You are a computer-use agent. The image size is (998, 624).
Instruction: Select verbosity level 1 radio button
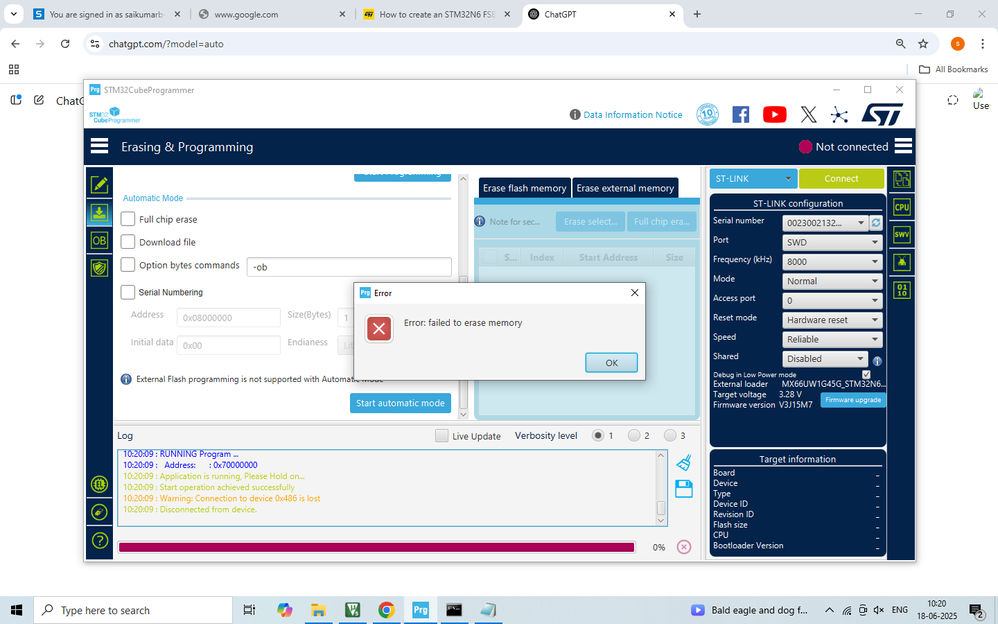click(598, 436)
